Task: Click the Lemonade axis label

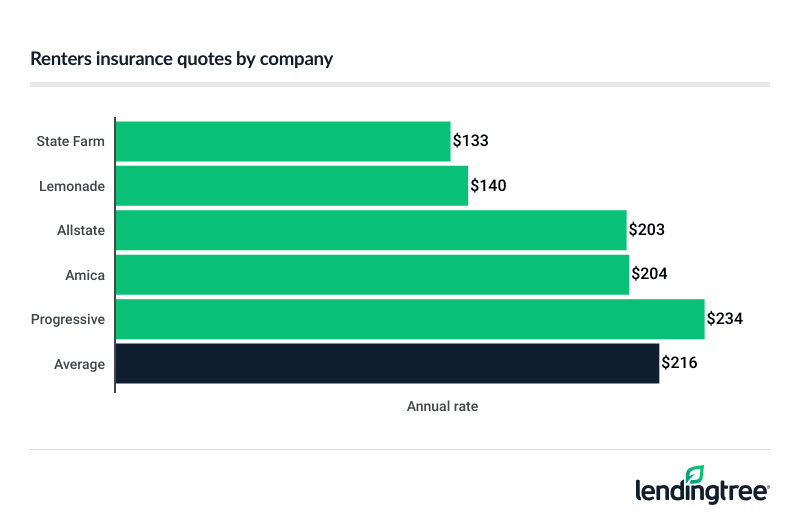Action: click(x=72, y=186)
